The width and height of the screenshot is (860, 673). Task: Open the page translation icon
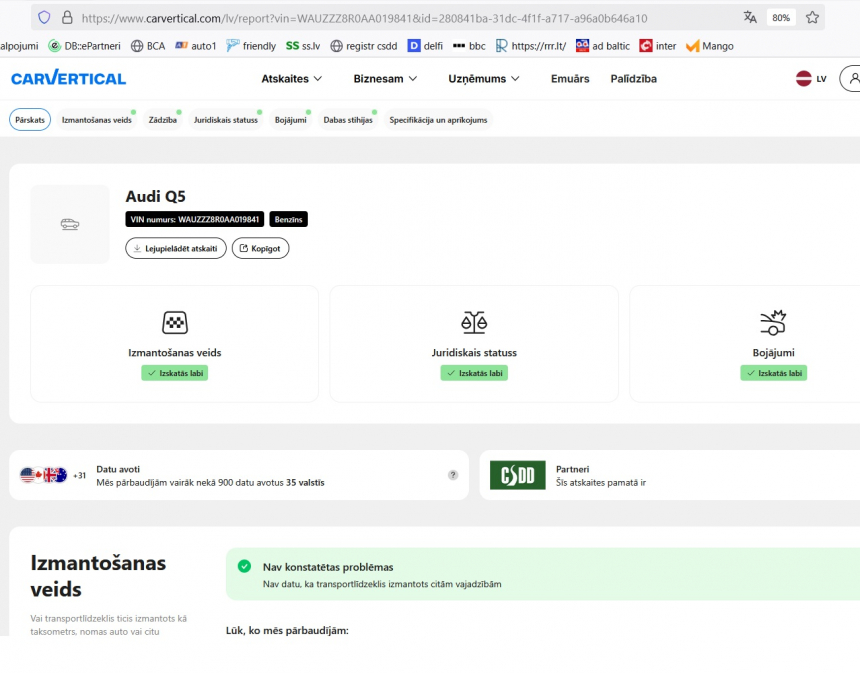pyautogui.click(x=750, y=18)
